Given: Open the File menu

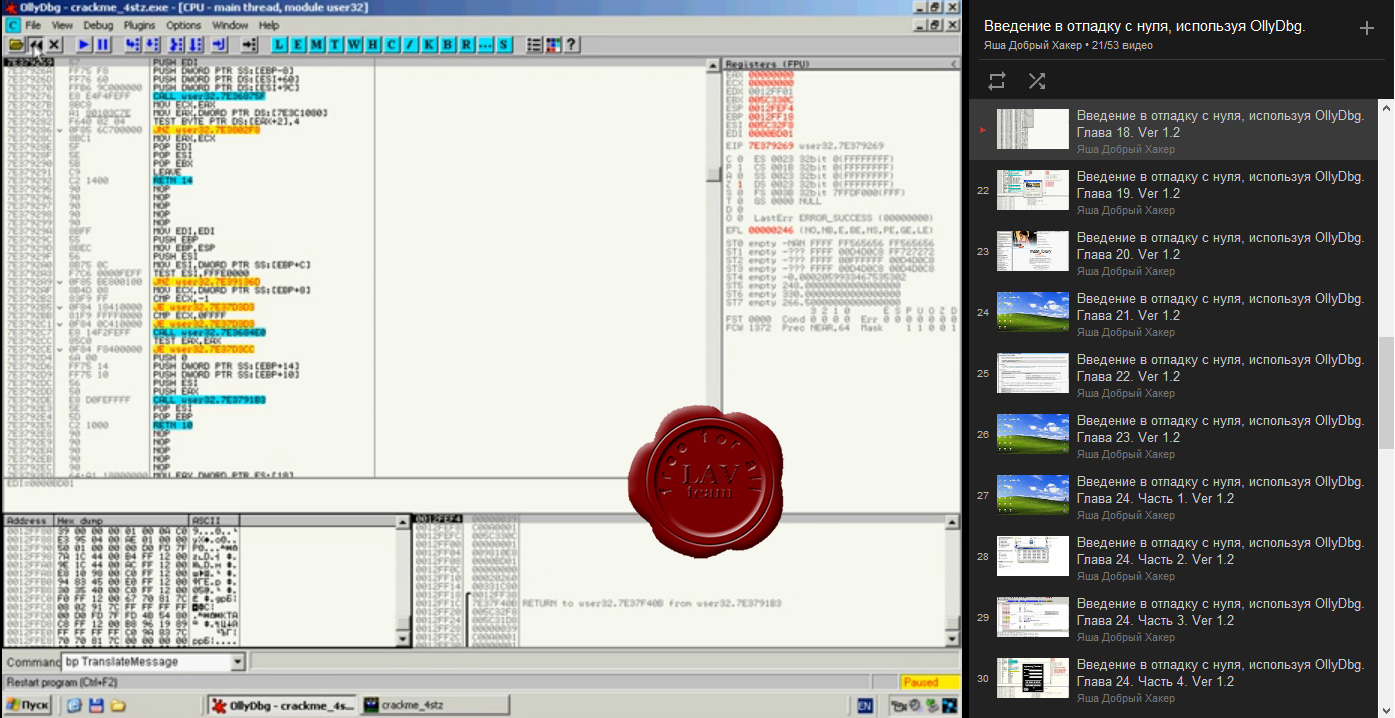Looking at the screenshot, I should (x=32, y=25).
